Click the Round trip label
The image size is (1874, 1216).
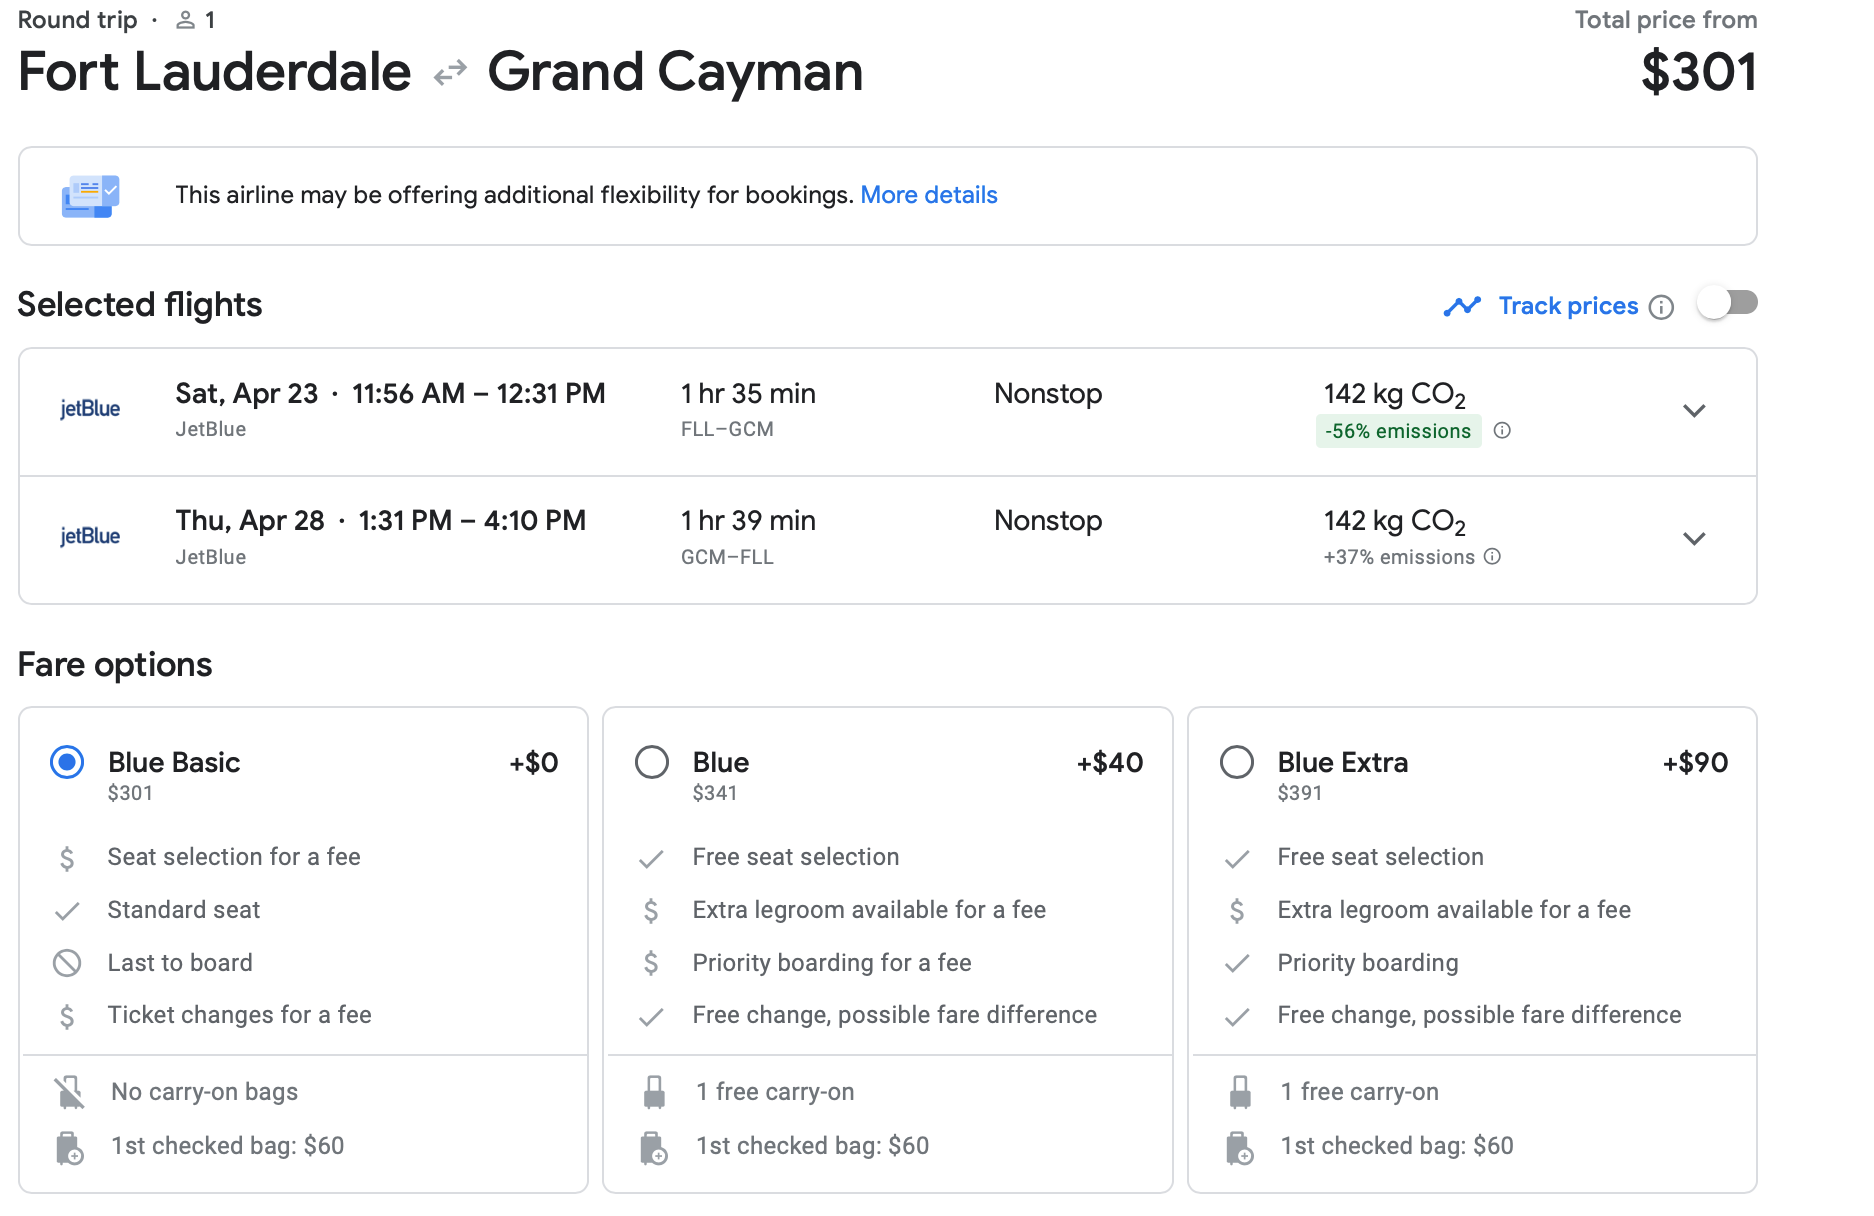[x=77, y=20]
